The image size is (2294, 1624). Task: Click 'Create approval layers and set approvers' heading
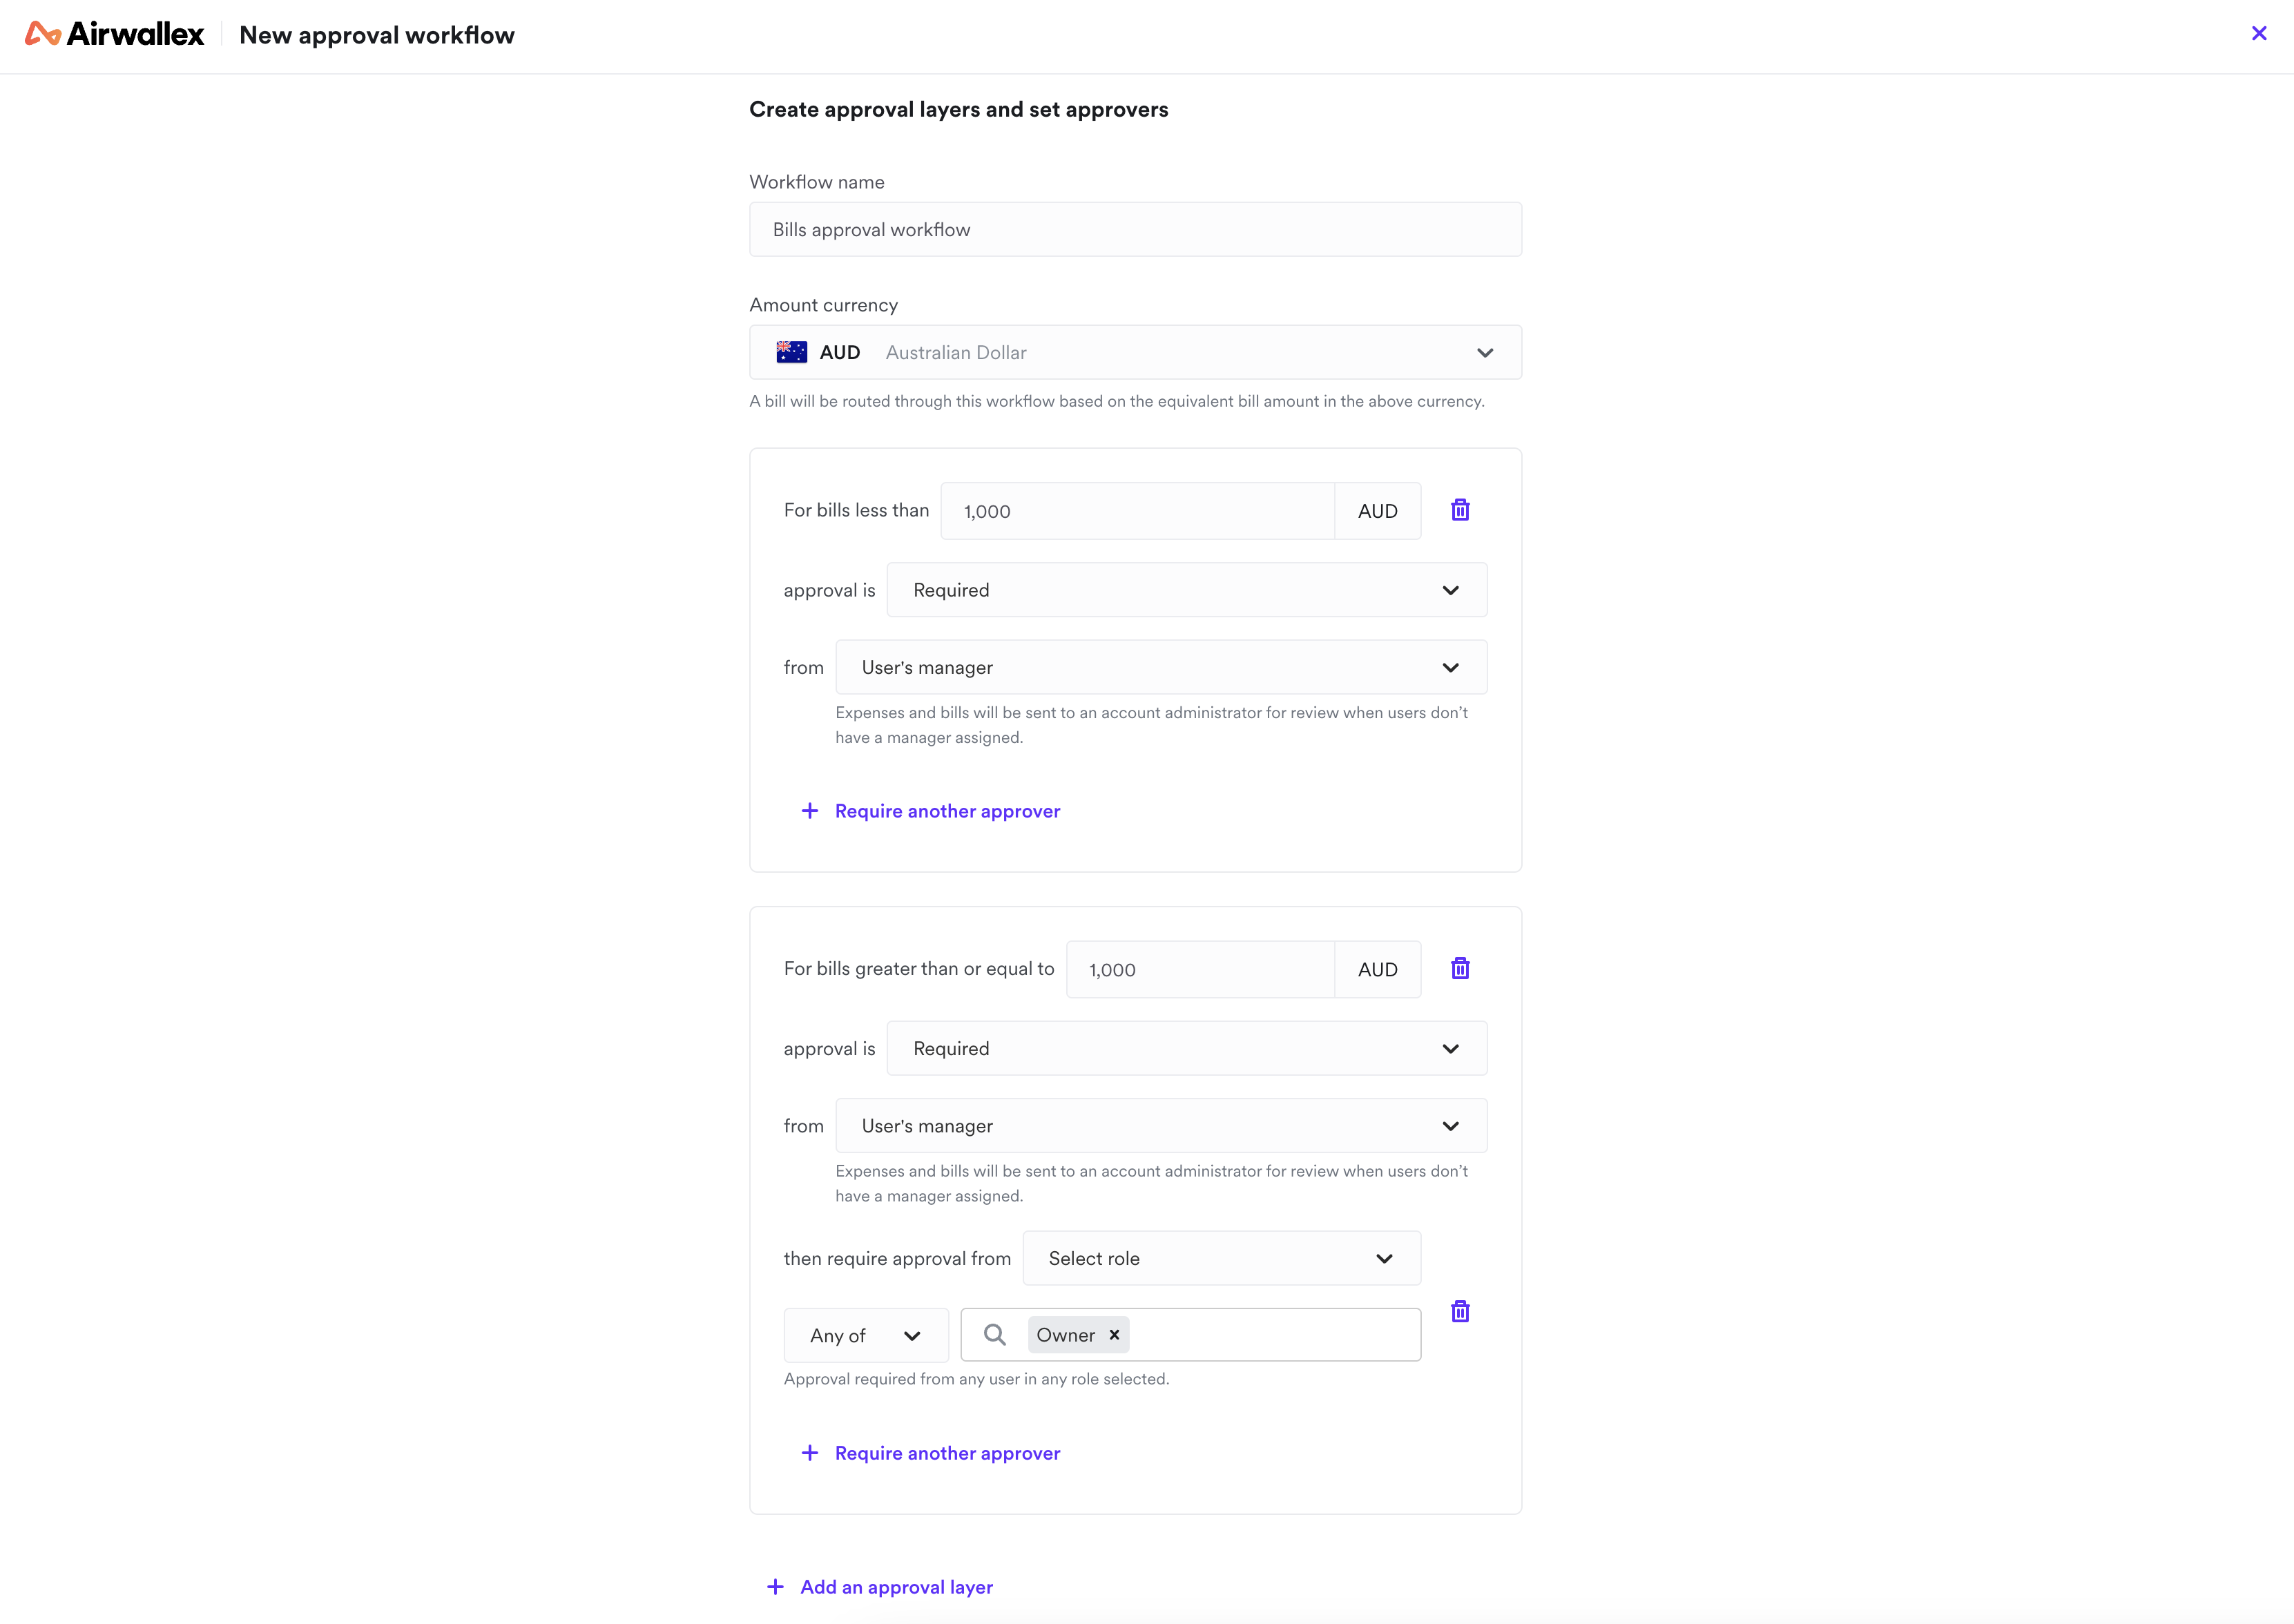(x=958, y=109)
